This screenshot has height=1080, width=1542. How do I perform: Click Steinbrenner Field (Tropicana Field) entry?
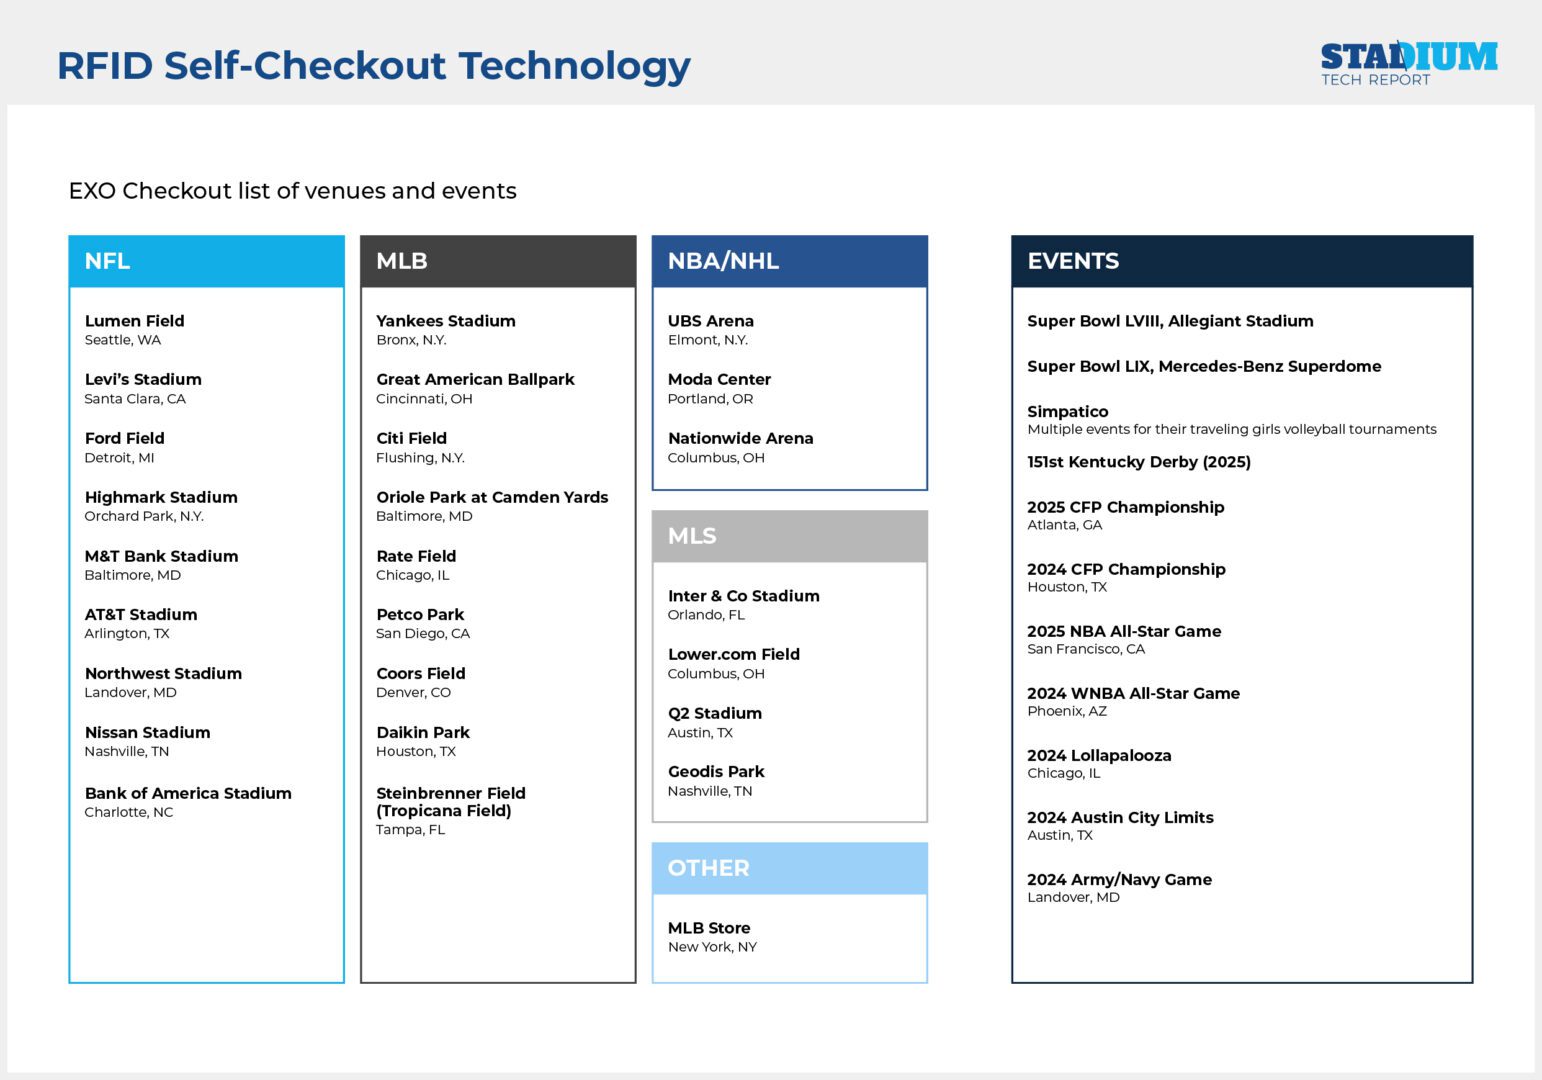450,802
